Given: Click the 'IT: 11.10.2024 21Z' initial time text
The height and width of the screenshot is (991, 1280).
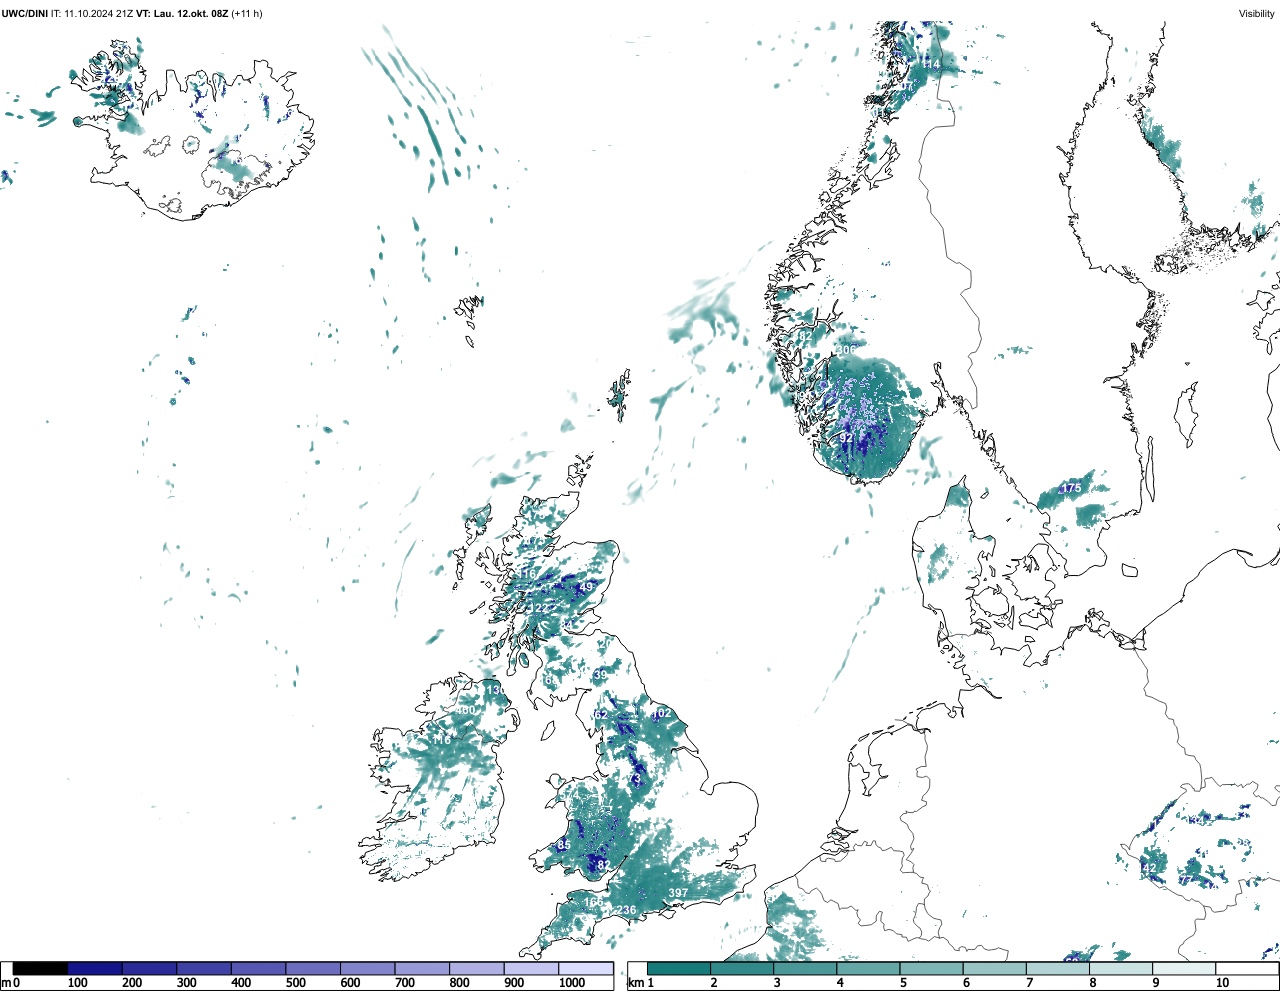Looking at the screenshot, I should click(x=92, y=14).
